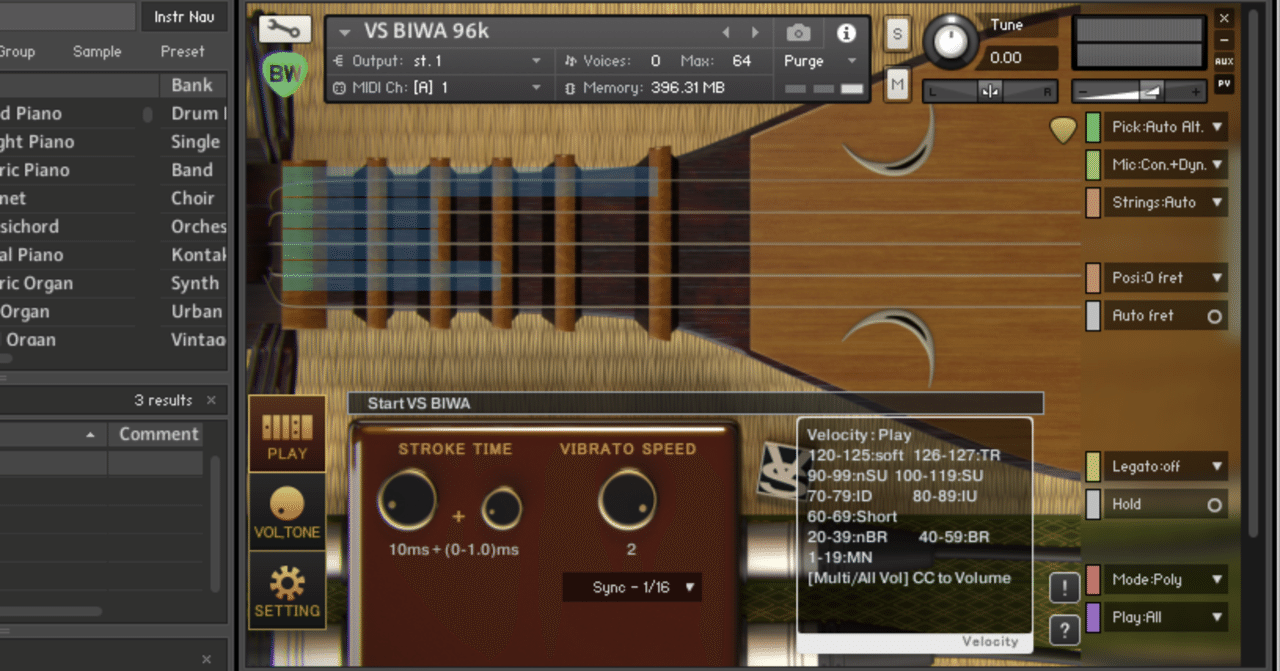Open the Posi:0 fret dropdown
Screen dimensions: 1280x671
[1166, 277]
